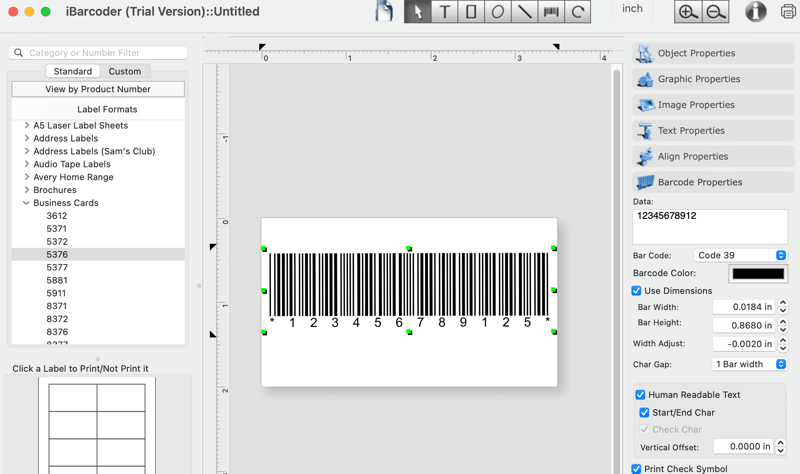Viewport: 800px width, 474px height.
Task: Select the arrow pointer tool
Action: tap(418, 12)
